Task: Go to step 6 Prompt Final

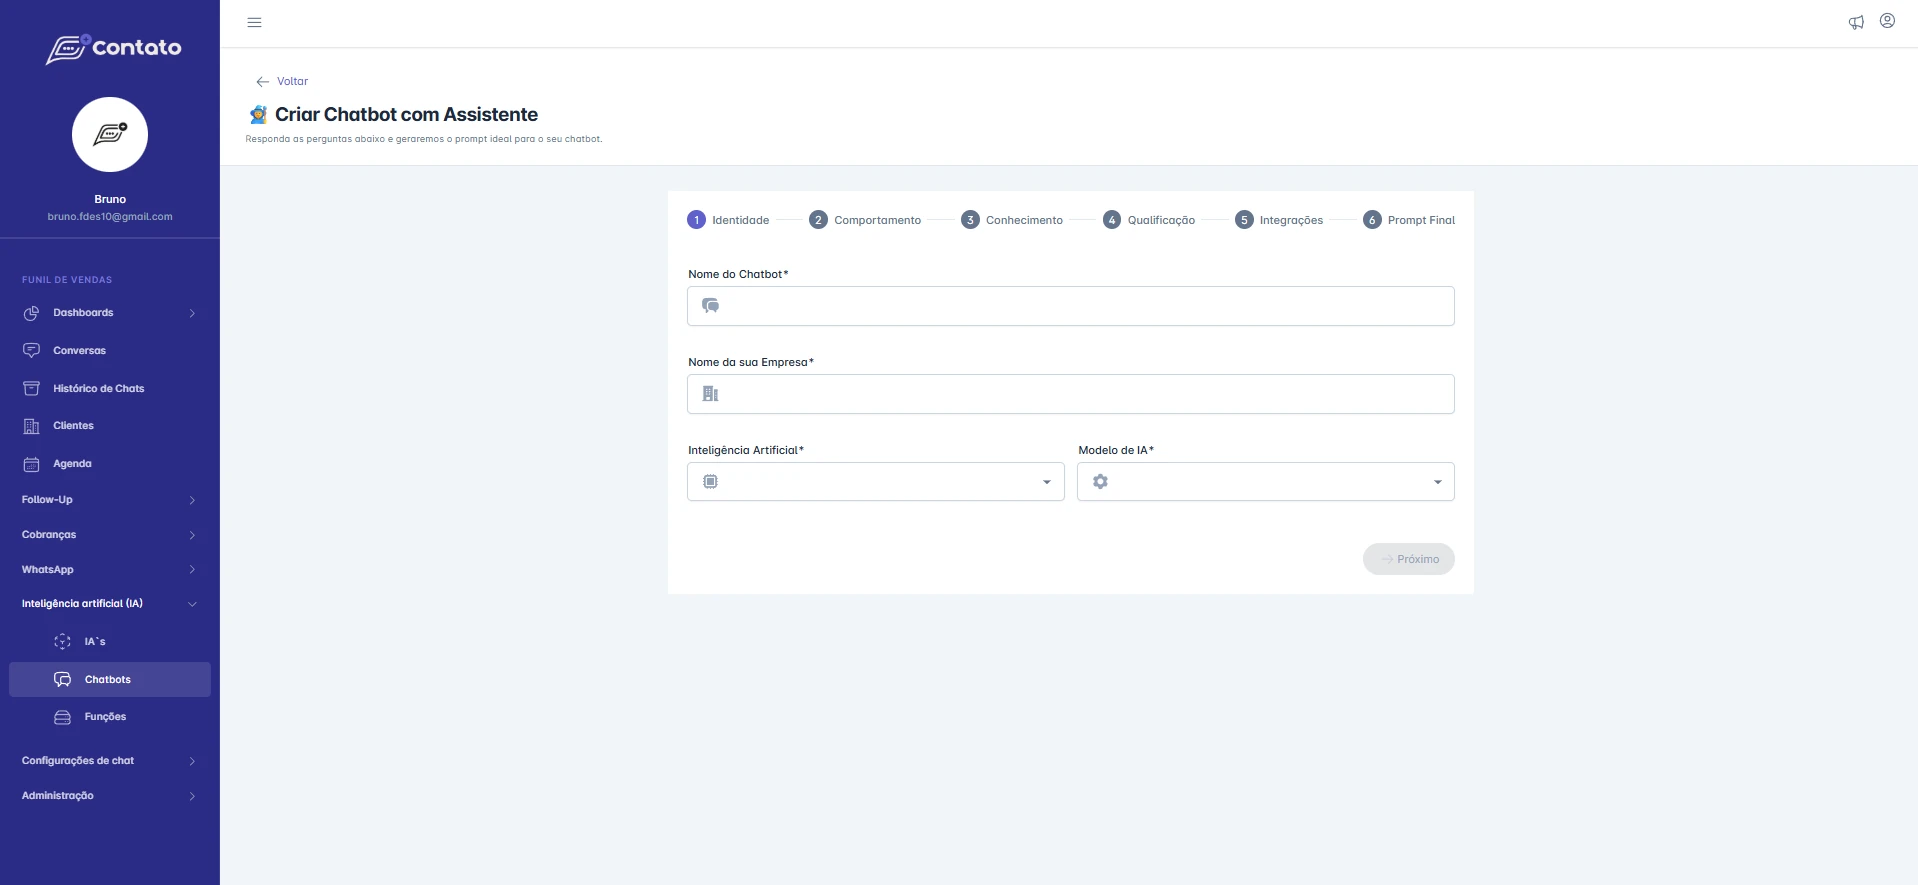Action: (1409, 220)
